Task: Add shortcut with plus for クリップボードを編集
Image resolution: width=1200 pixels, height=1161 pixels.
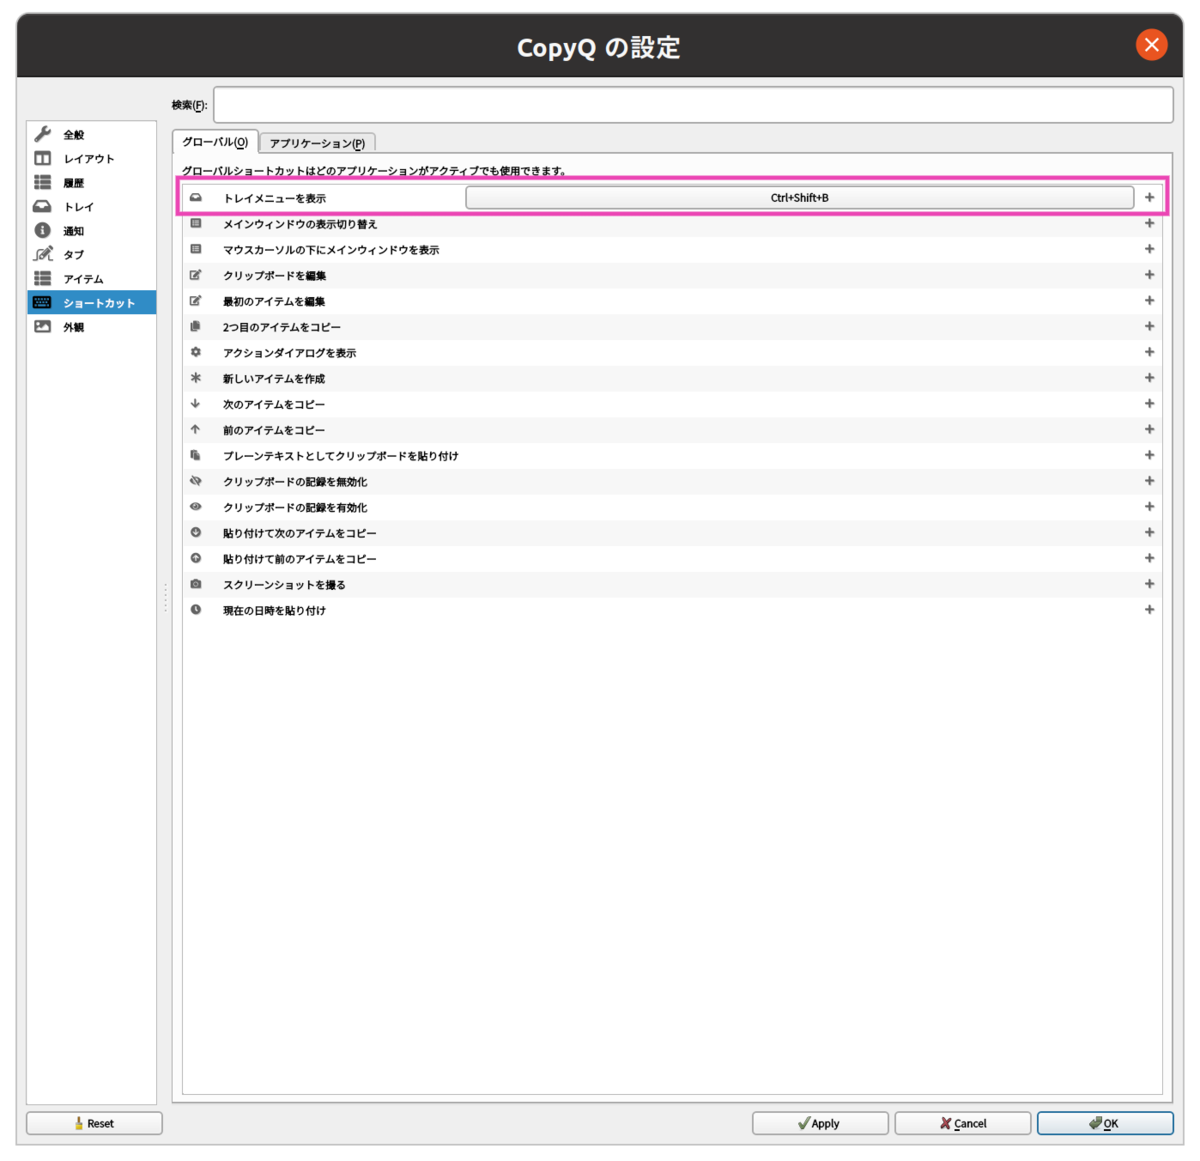Action: coord(1149,275)
